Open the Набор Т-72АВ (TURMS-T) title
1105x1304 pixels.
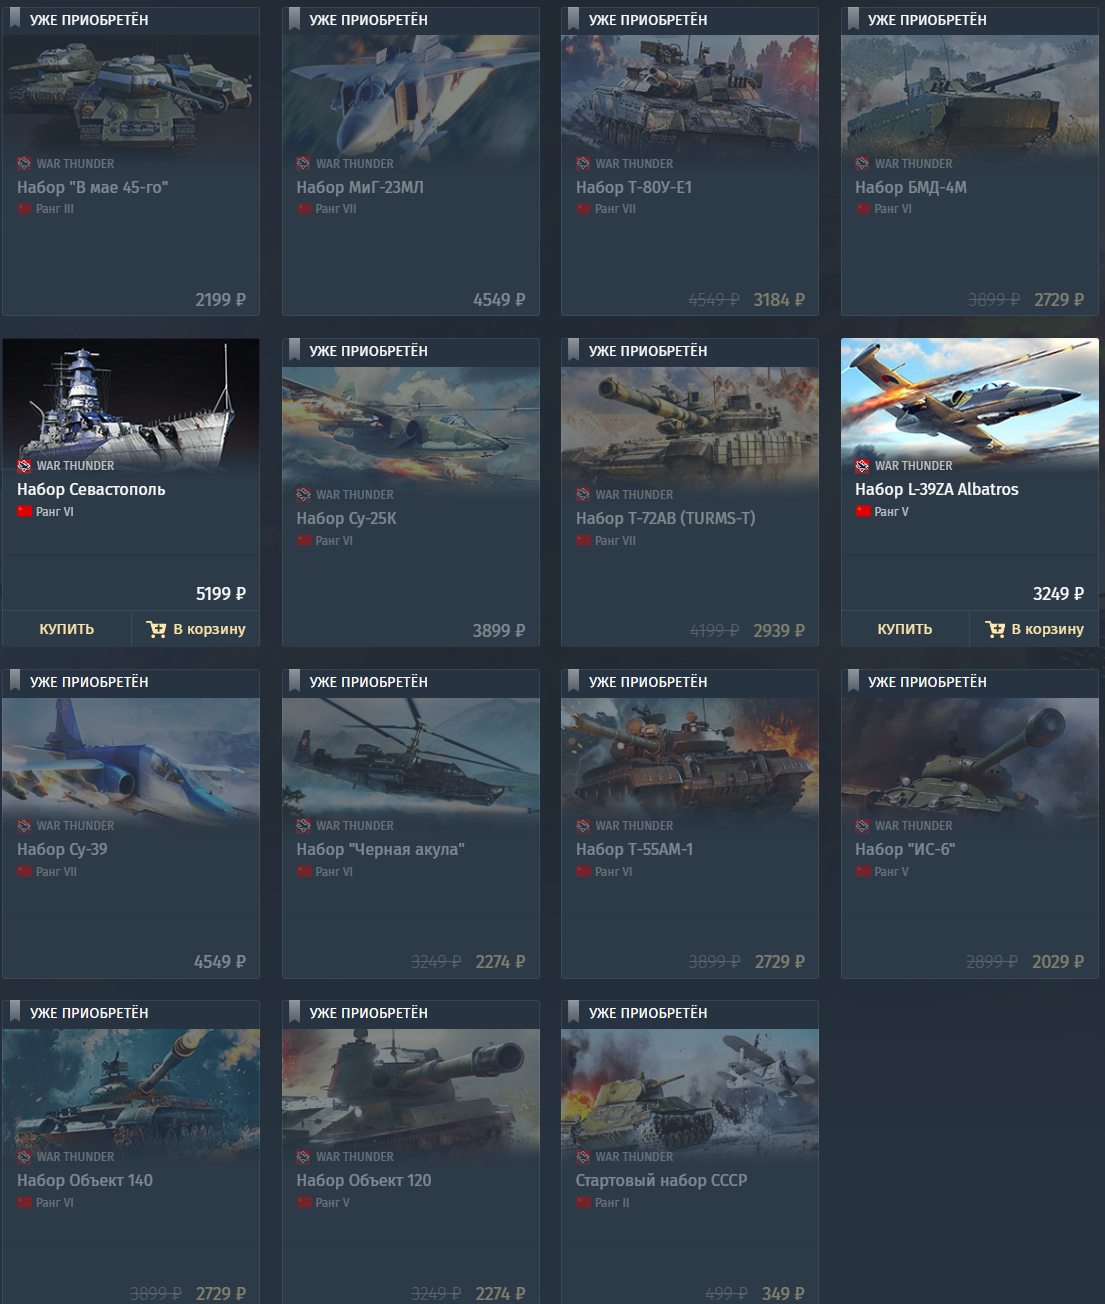click(x=666, y=518)
